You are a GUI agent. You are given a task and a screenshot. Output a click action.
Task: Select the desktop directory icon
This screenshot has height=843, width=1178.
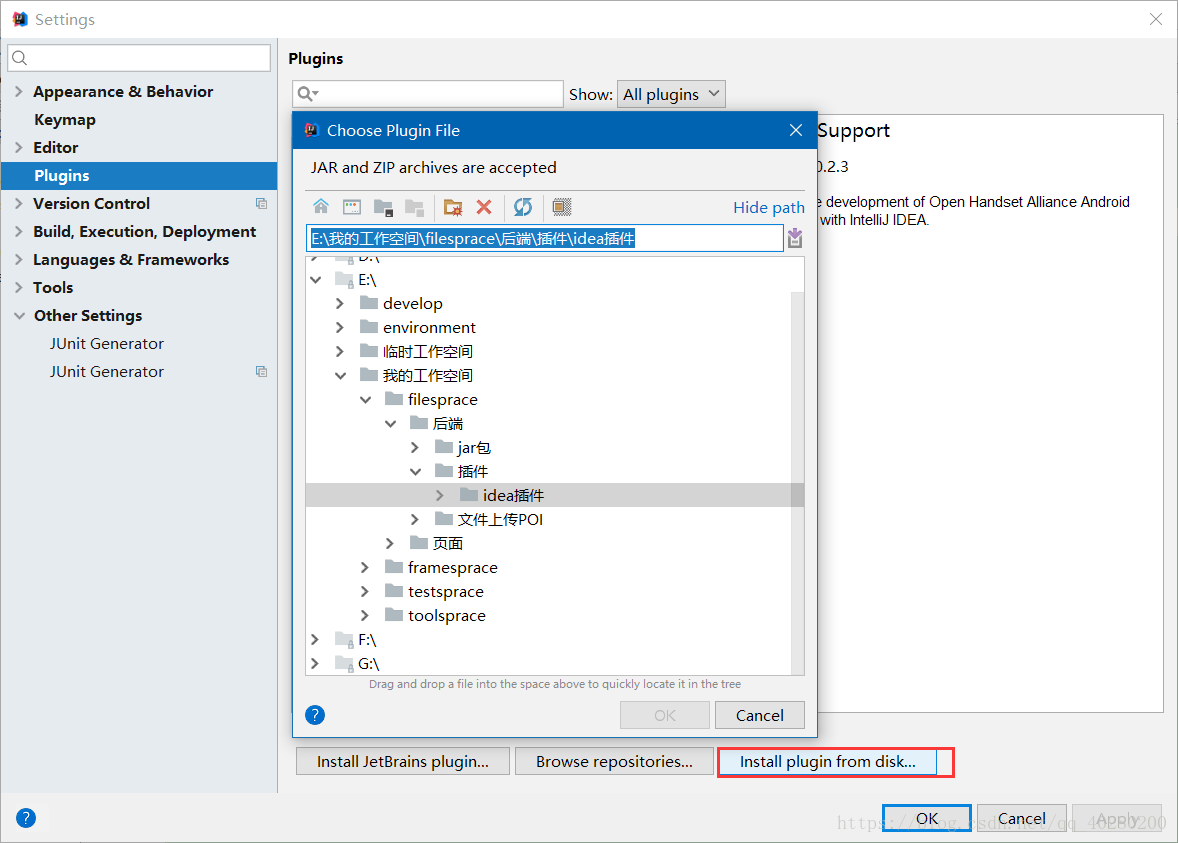pyautogui.click(x=351, y=207)
